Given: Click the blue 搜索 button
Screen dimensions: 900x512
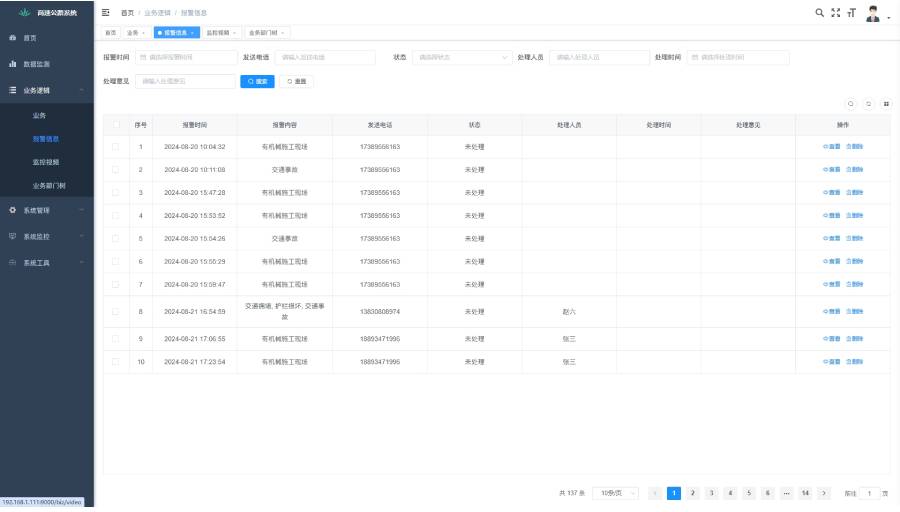Looking at the screenshot, I should tap(257, 82).
